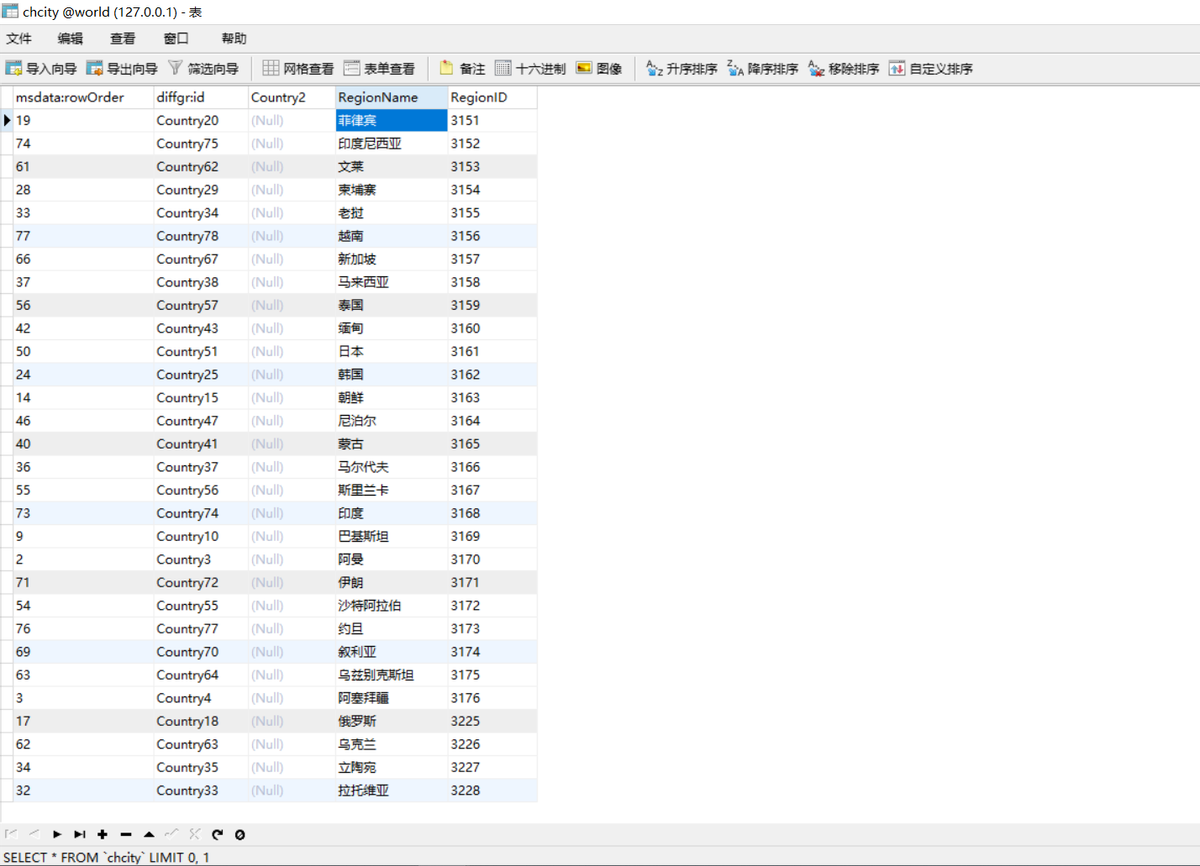Select the 印度尼西亚 cell

(x=392, y=143)
